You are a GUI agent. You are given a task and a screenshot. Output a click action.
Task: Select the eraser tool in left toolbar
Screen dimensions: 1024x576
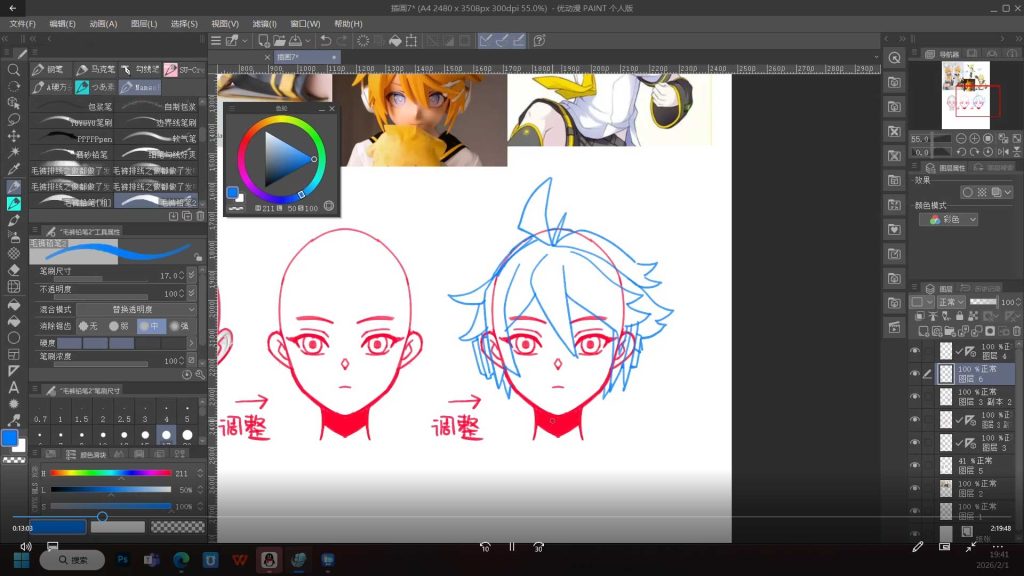pyautogui.click(x=13, y=270)
